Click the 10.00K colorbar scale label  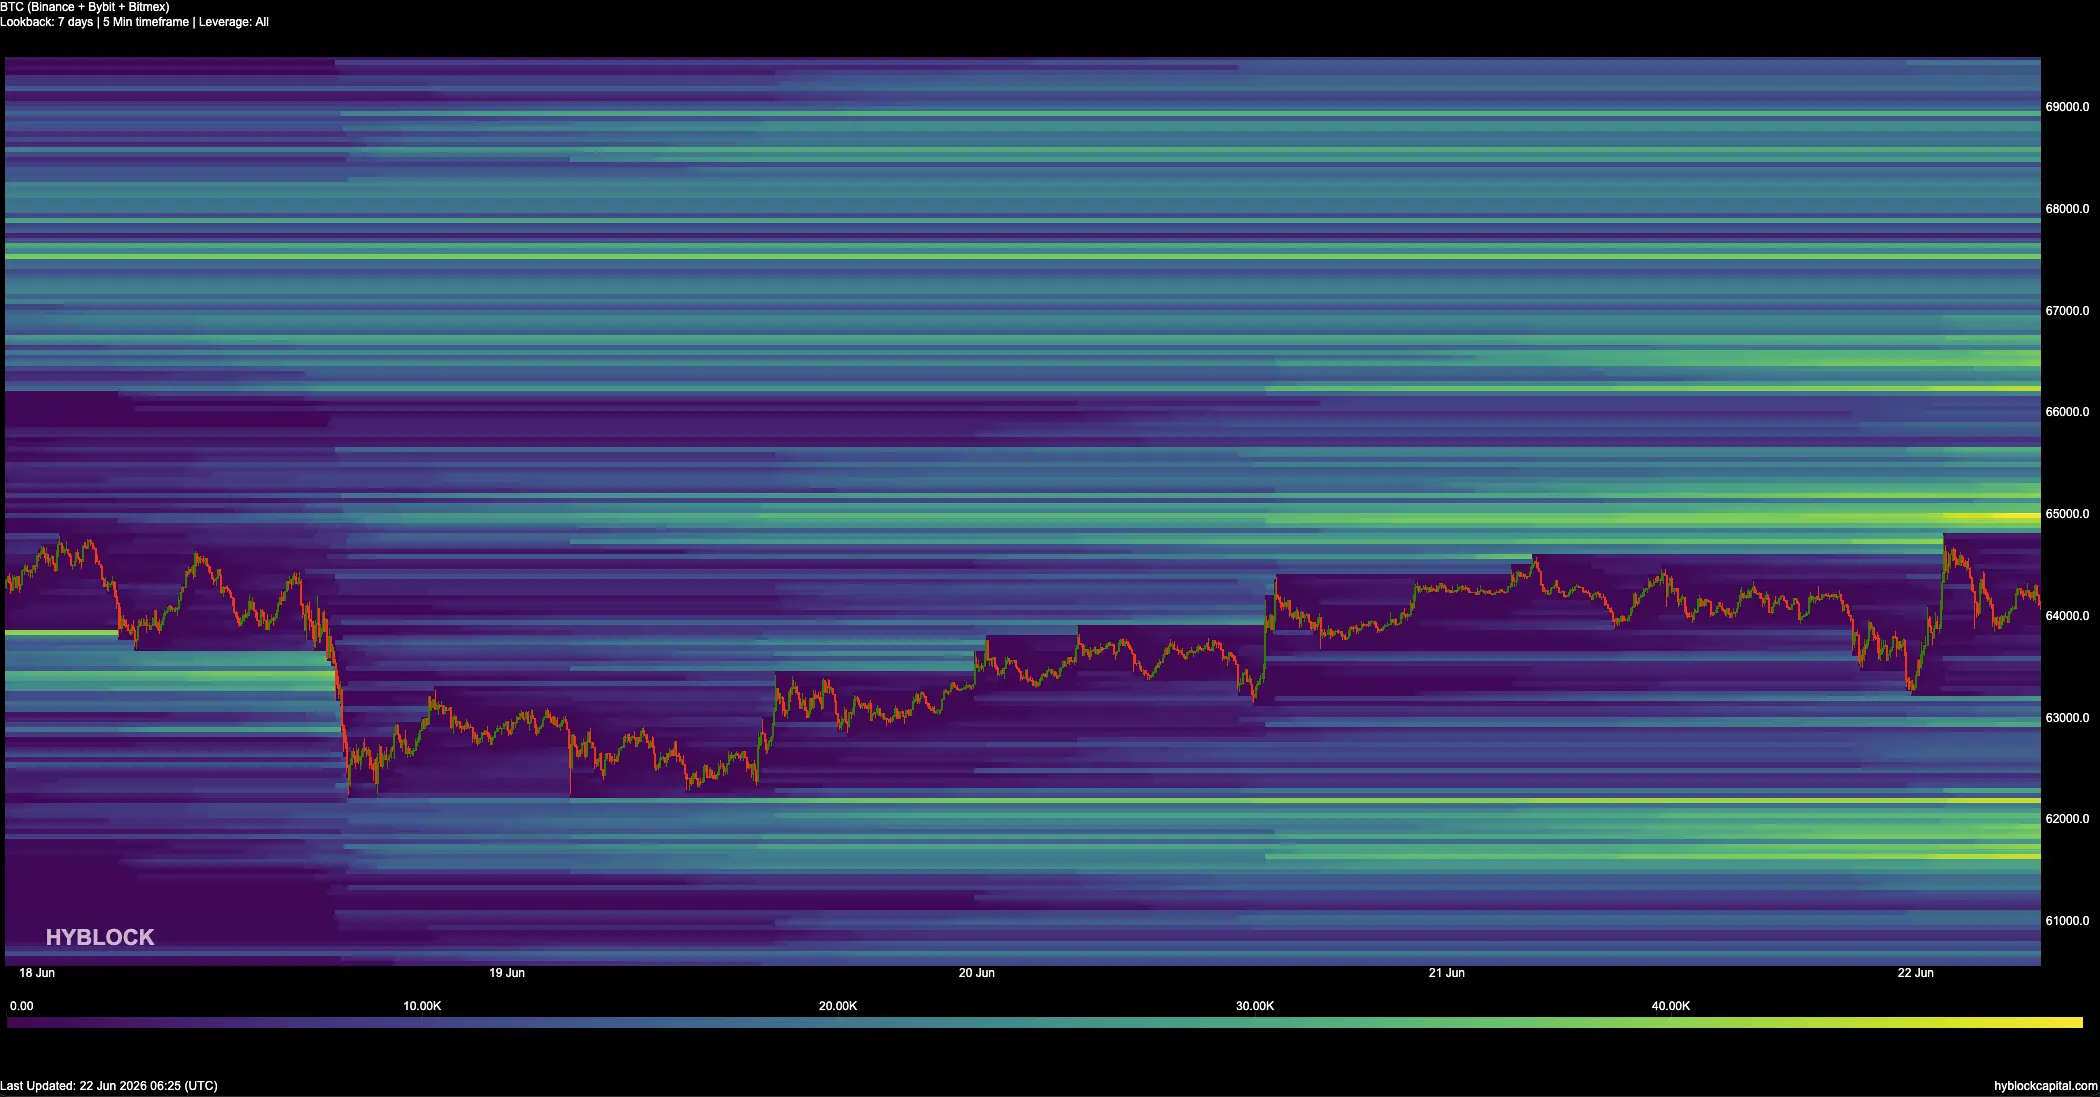click(422, 1006)
